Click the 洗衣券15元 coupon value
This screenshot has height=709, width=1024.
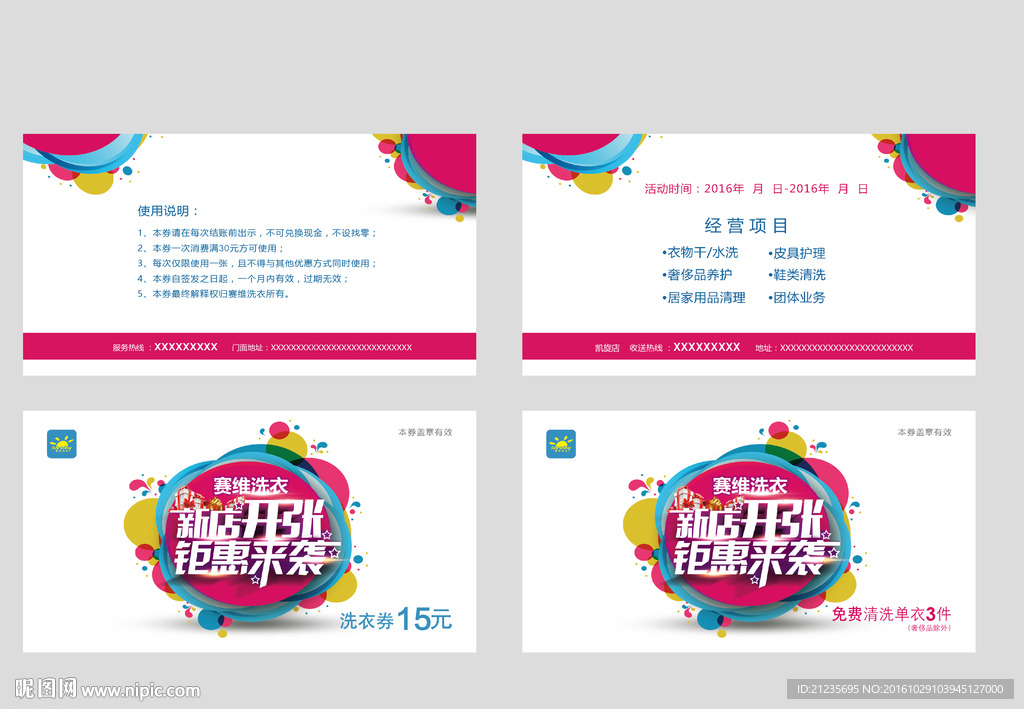pos(396,619)
